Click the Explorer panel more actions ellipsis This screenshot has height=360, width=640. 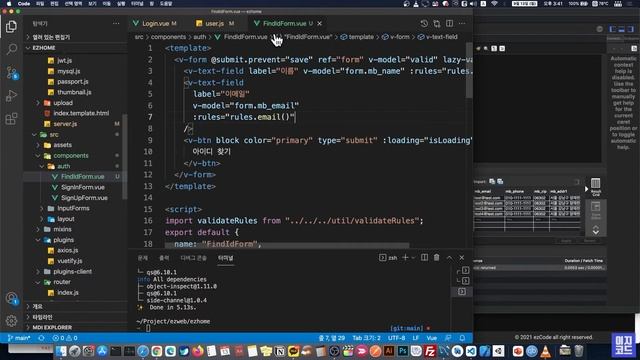pos(116,24)
